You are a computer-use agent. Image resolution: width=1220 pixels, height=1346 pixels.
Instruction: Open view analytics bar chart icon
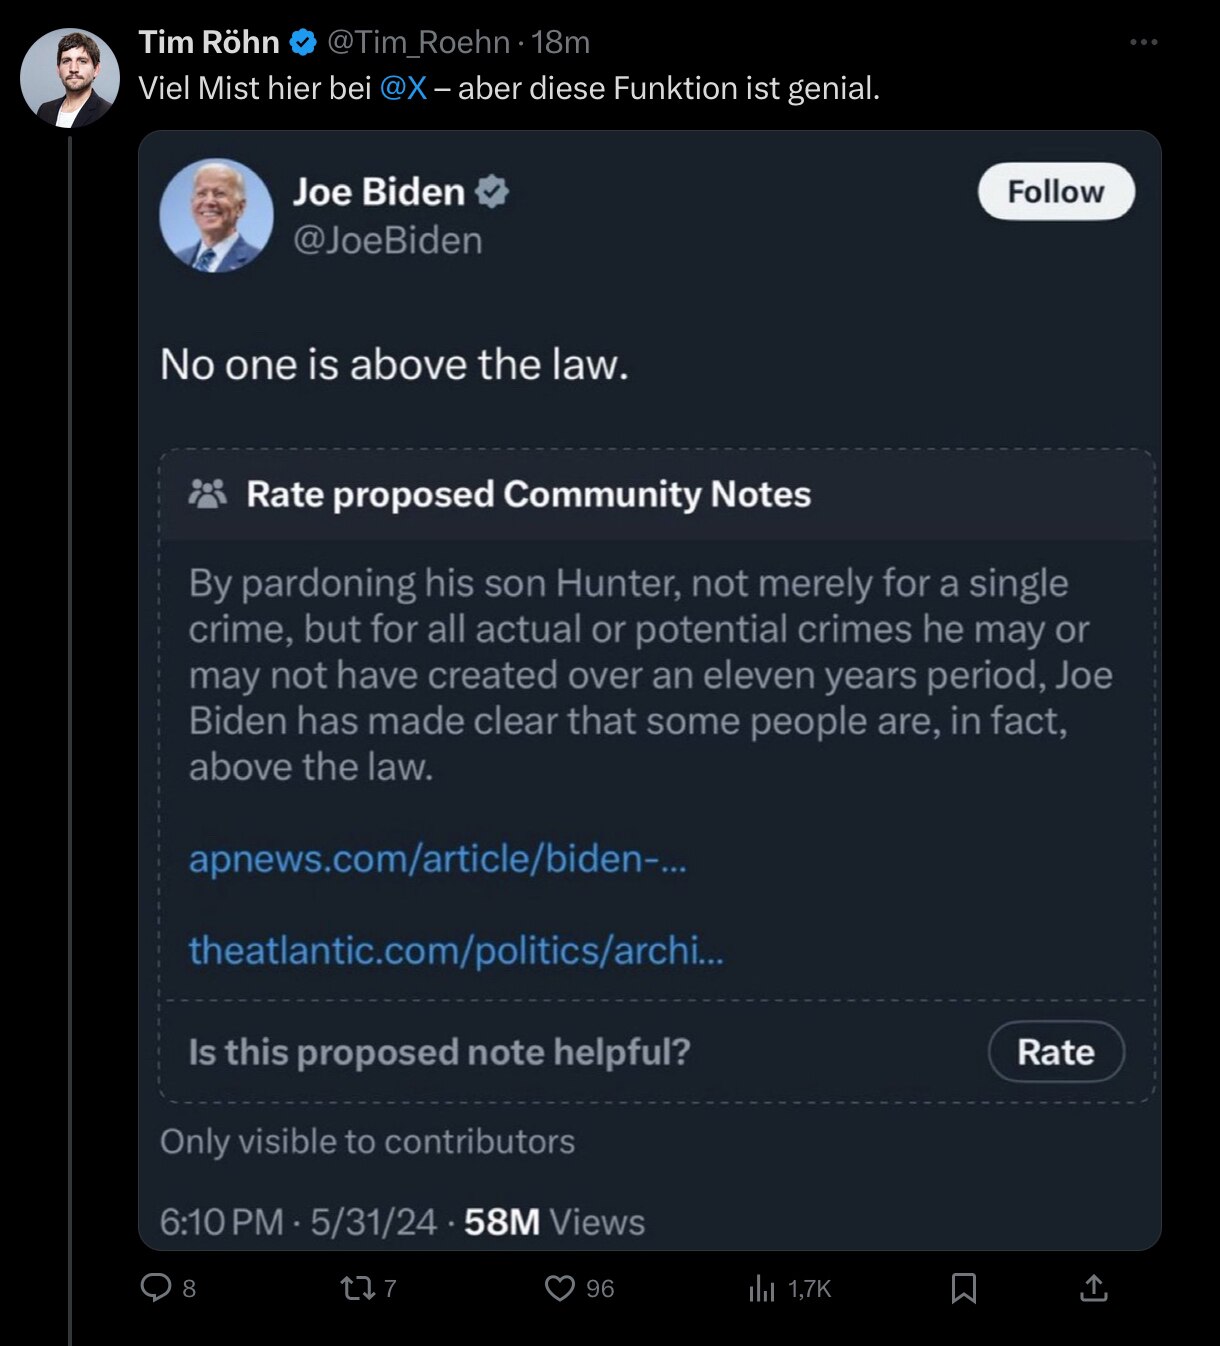click(762, 1288)
